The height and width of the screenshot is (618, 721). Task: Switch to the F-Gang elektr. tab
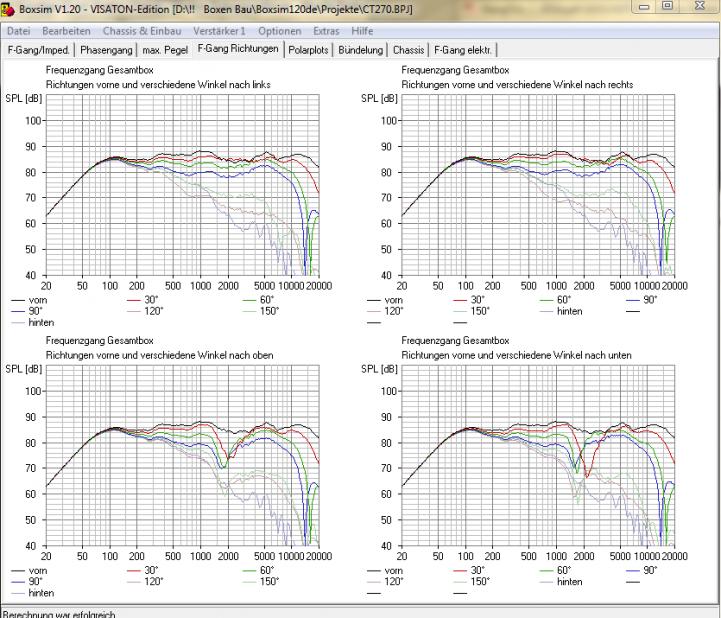(x=463, y=50)
